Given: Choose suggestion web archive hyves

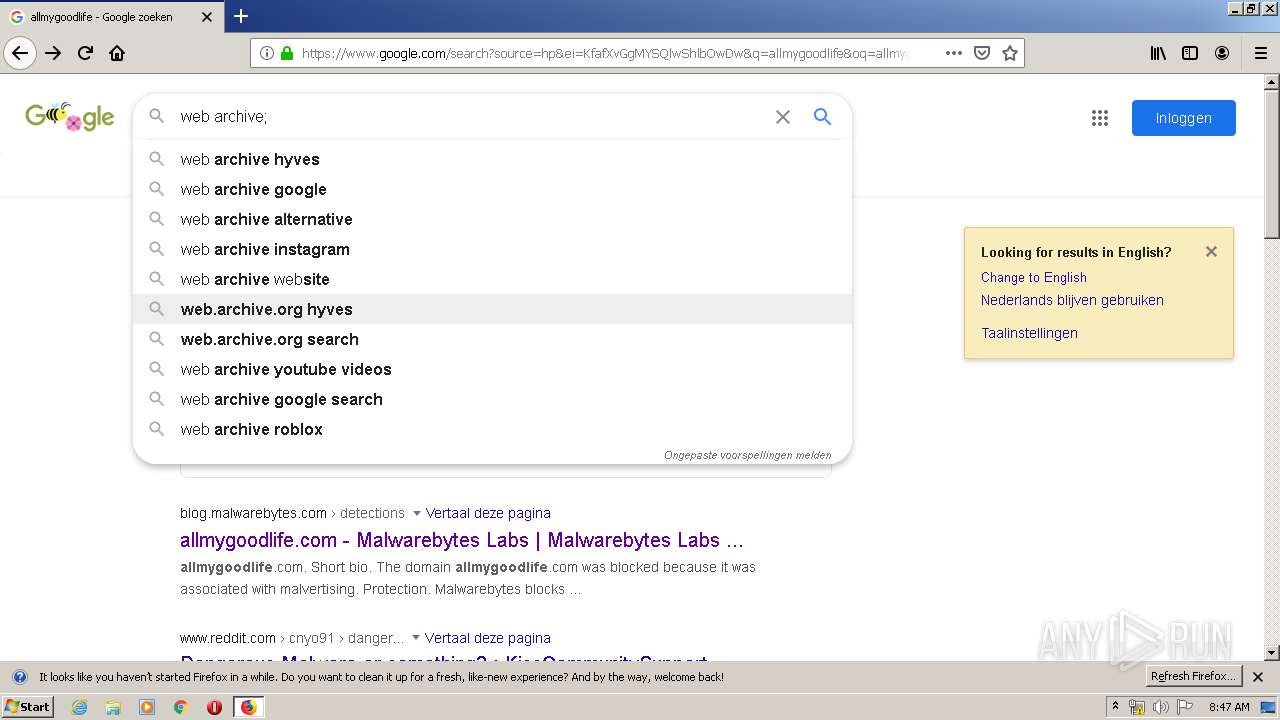Looking at the screenshot, I should tap(492, 159).
